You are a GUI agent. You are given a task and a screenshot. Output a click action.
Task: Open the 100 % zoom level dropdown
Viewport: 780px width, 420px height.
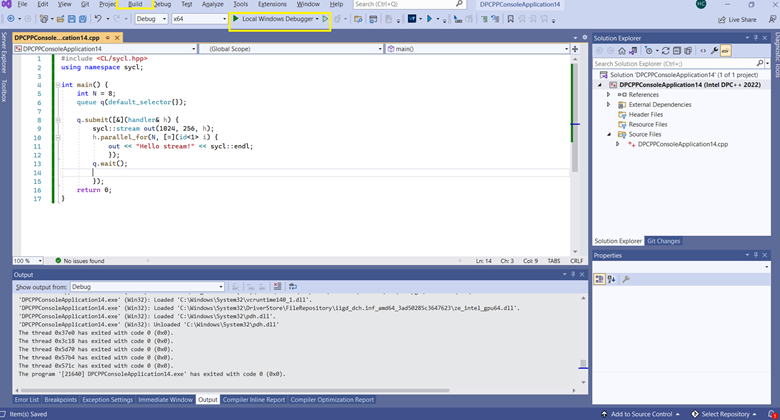(28, 261)
